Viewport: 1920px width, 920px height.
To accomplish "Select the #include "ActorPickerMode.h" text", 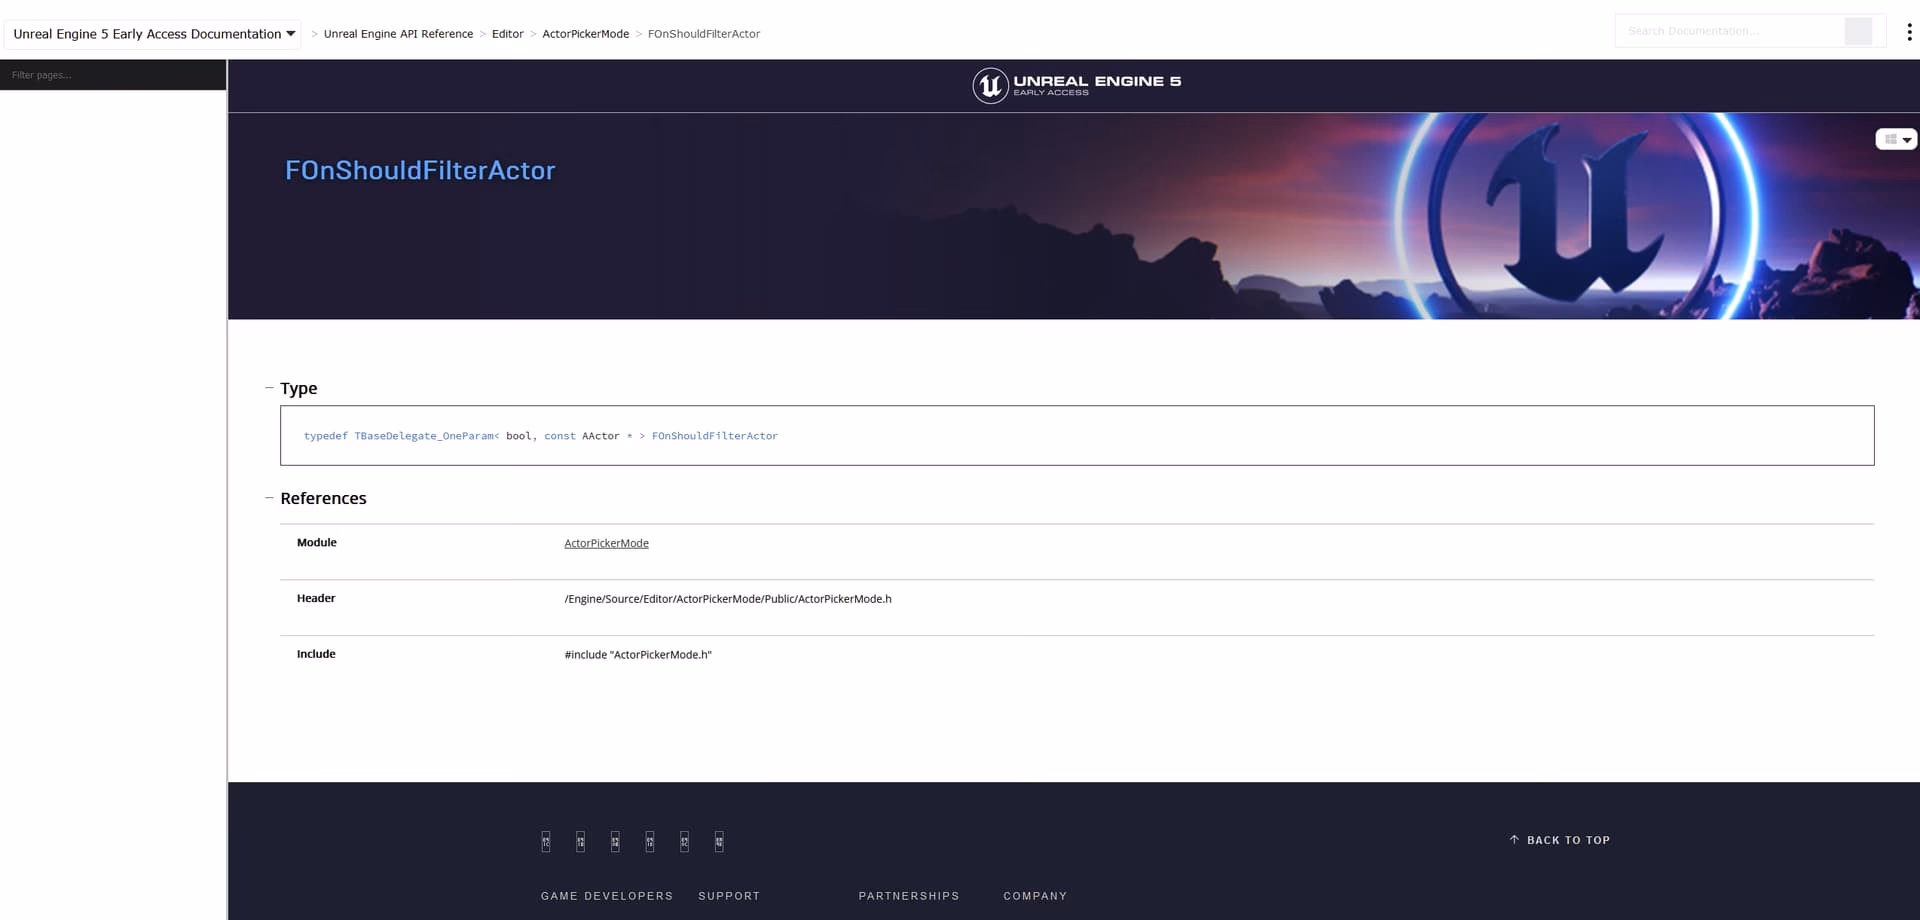I will pos(637,655).
